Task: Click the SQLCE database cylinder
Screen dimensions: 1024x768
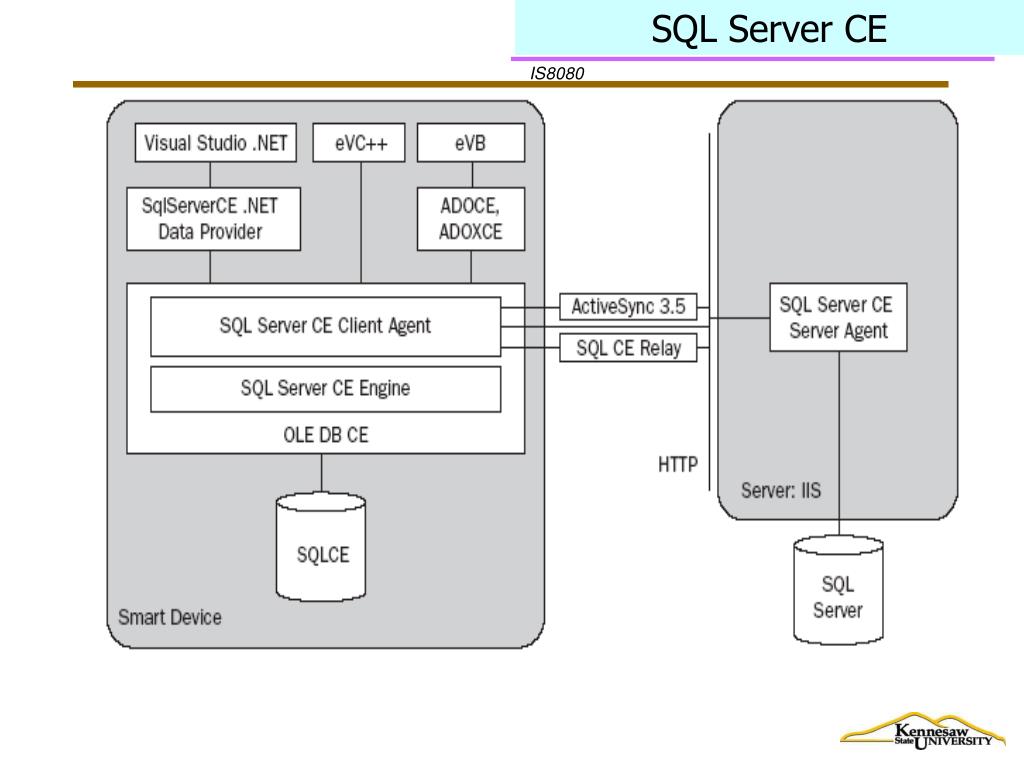Action: 321,547
